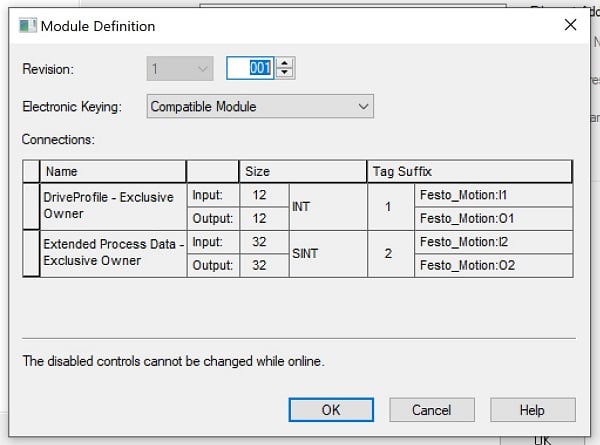
Task: Click the Festo_Motion:I2 tag cell
Action: coord(494,242)
